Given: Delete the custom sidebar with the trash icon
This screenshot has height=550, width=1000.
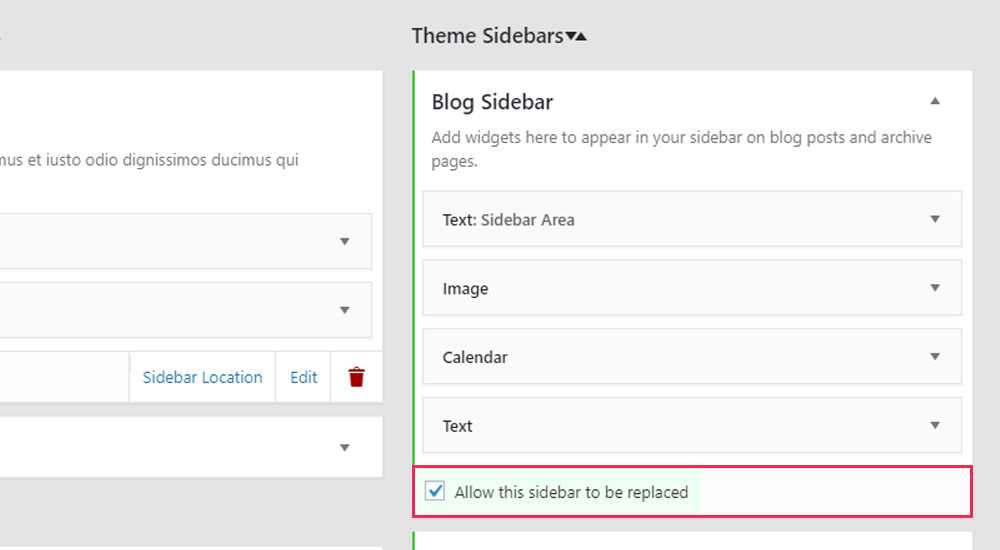Looking at the screenshot, I should [x=357, y=377].
